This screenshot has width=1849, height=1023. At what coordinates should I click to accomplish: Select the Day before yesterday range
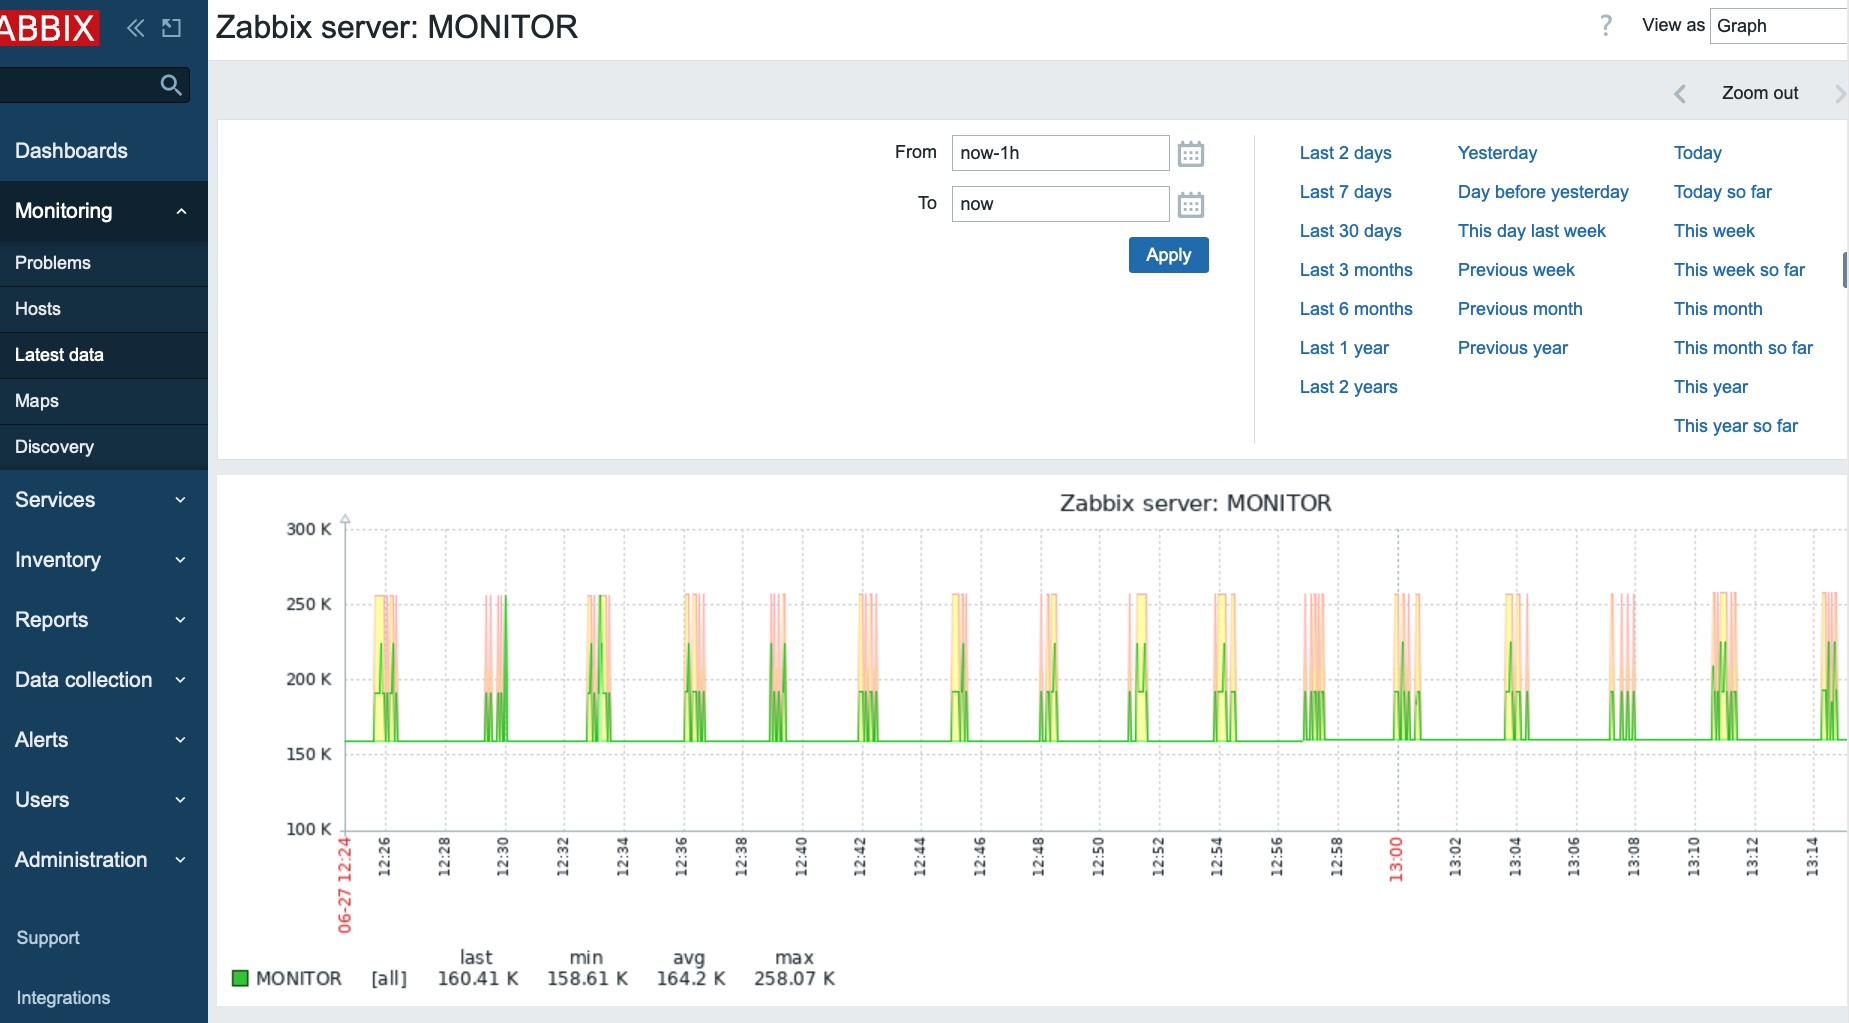[x=1543, y=192]
